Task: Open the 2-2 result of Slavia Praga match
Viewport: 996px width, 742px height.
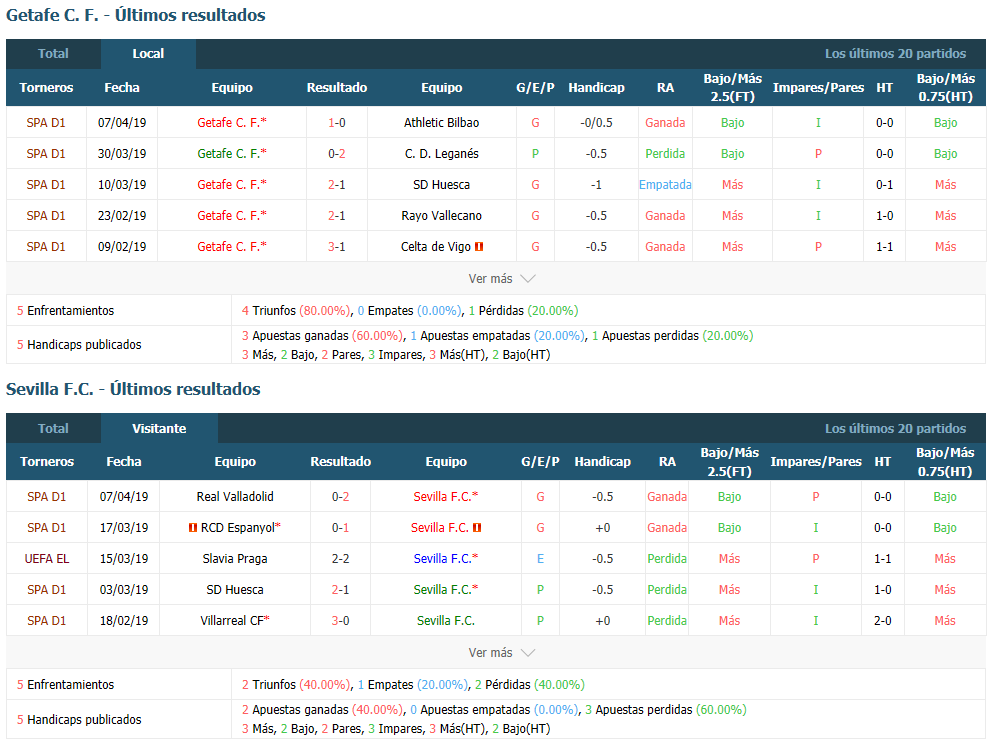Action: [340, 558]
